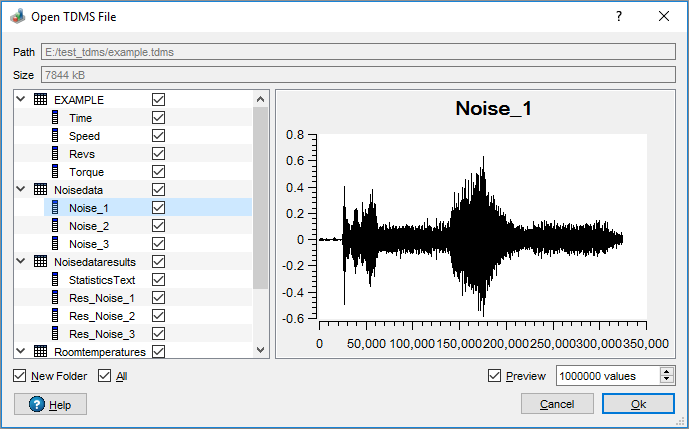The image size is (689, 429).
Task: Increase the preview values with up arrow
Action: pyautogui.click(x=666, y=371)
